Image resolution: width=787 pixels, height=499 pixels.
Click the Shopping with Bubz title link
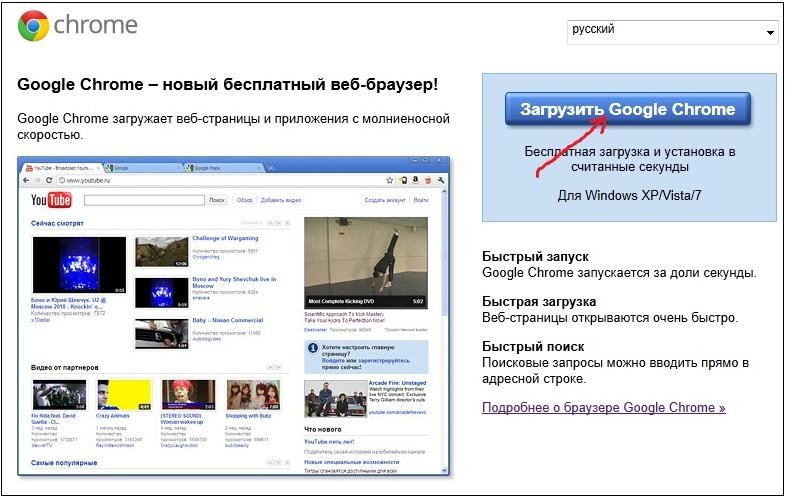click(x=248, y=416)
